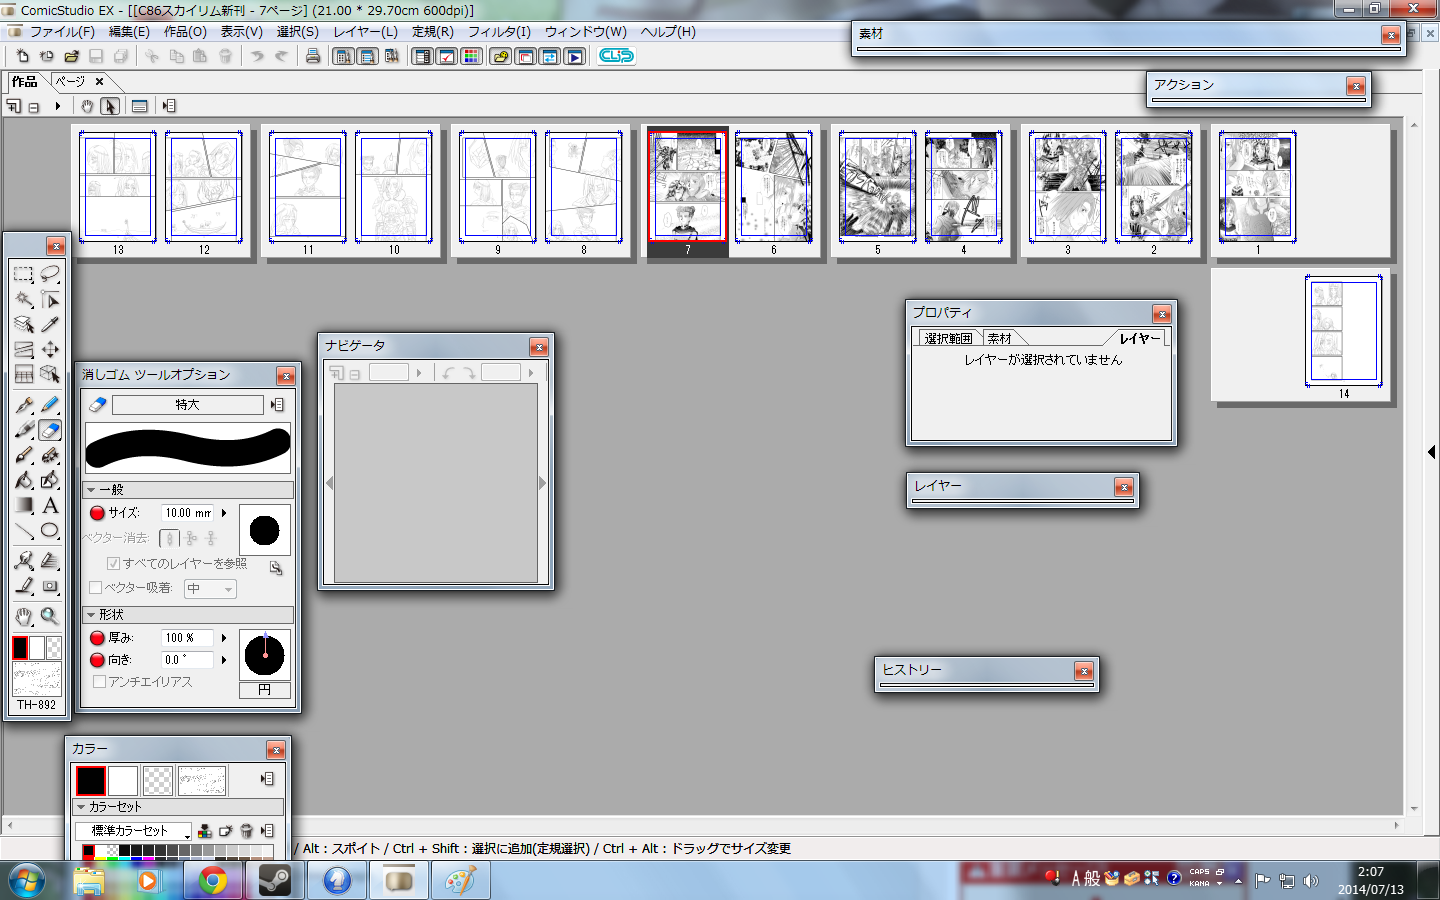
Task: Open the ウィンドウ(W) menu
Action: 586,32
